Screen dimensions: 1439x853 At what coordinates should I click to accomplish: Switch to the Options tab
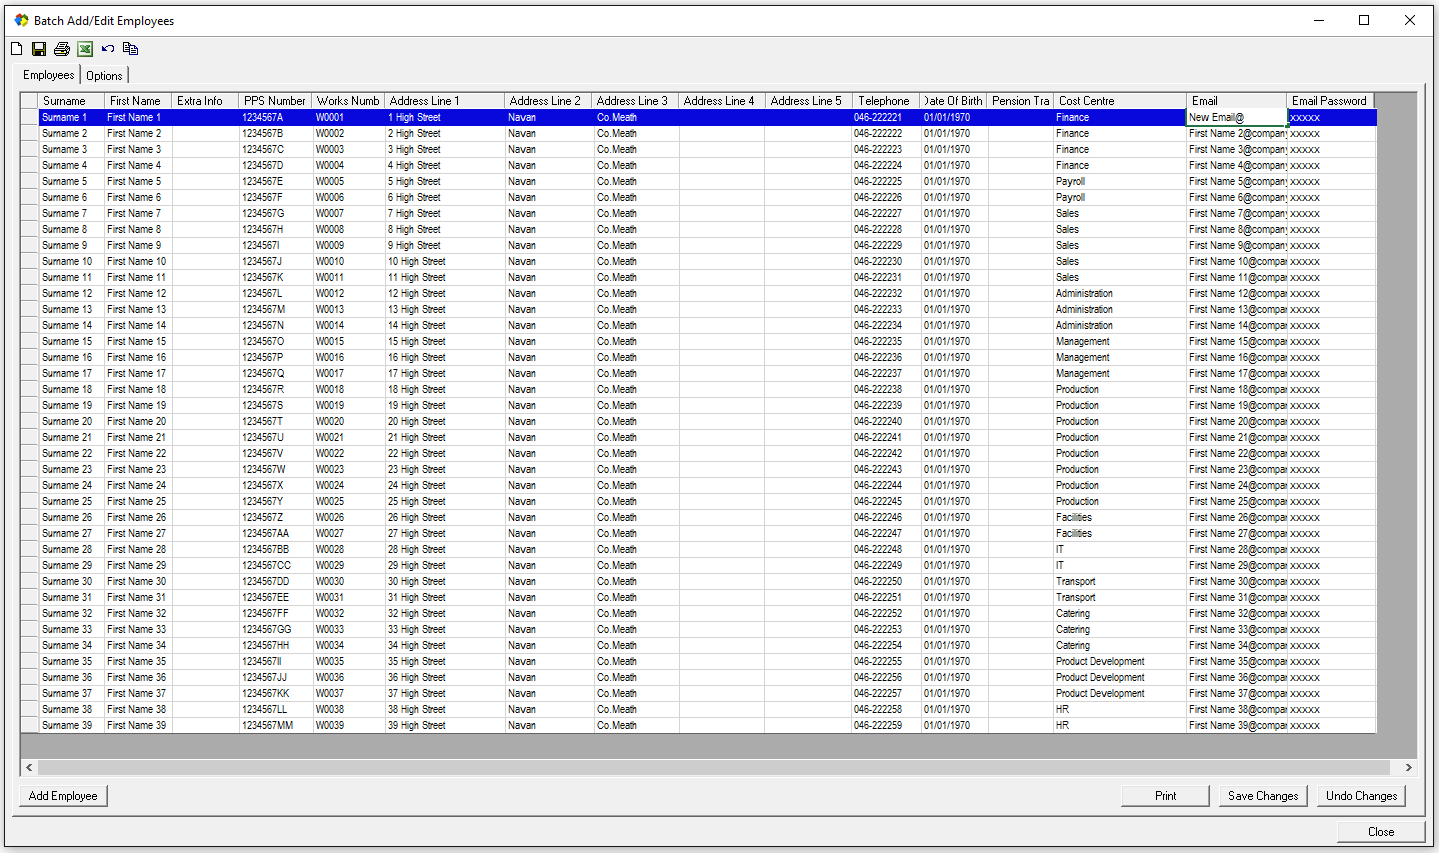coord(104,76)
